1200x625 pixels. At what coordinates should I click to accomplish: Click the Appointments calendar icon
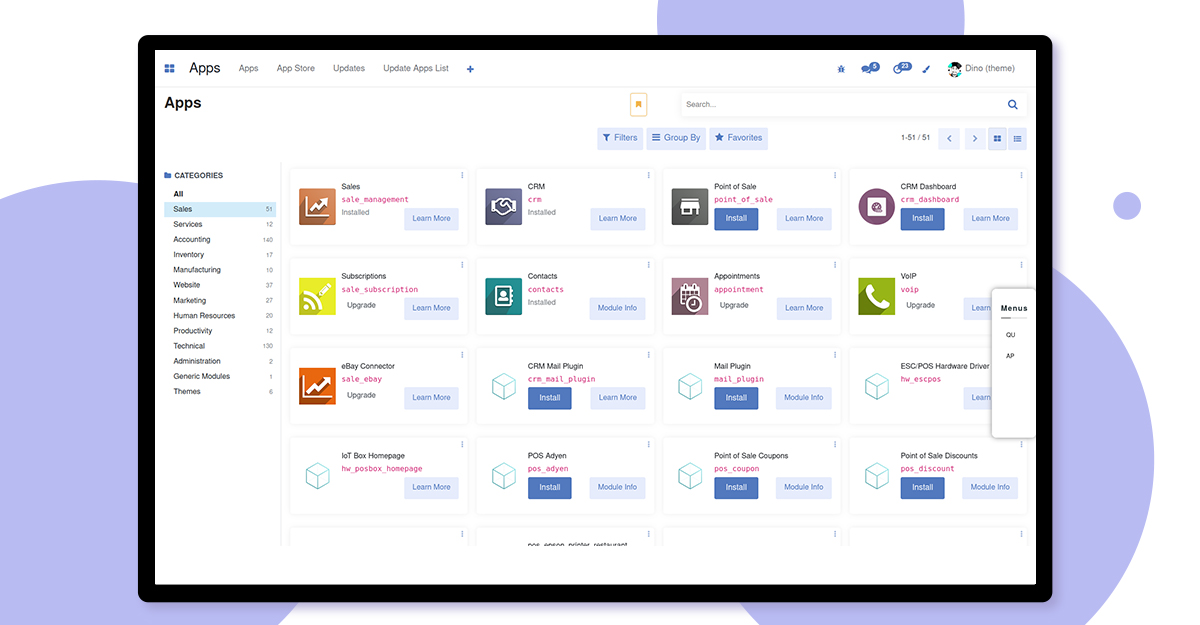pyautogui.click(x=690, y=297)
